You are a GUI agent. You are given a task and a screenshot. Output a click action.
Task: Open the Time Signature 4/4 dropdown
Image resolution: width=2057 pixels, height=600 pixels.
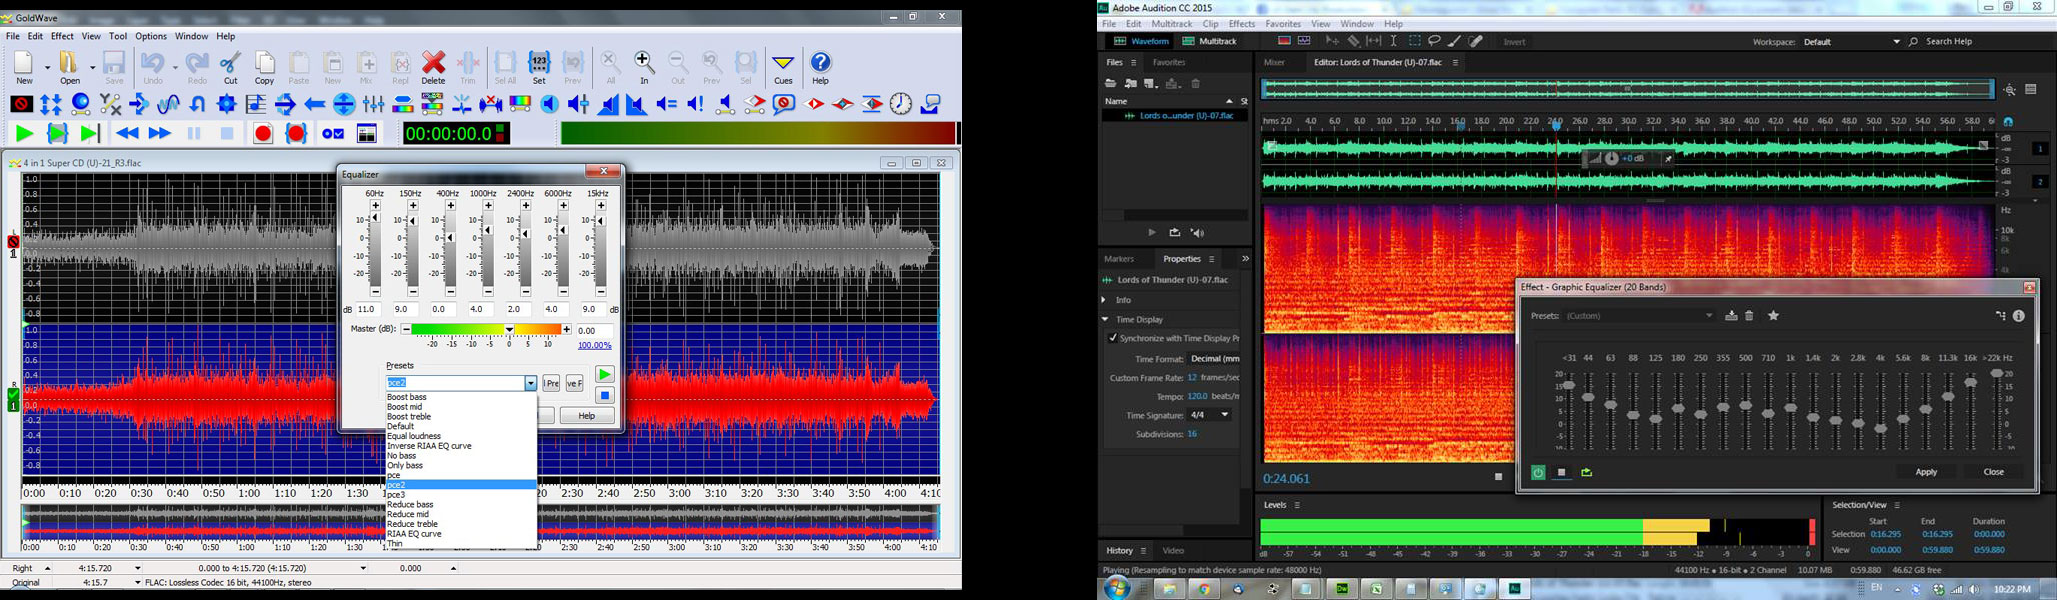(x=1210, y=415)
